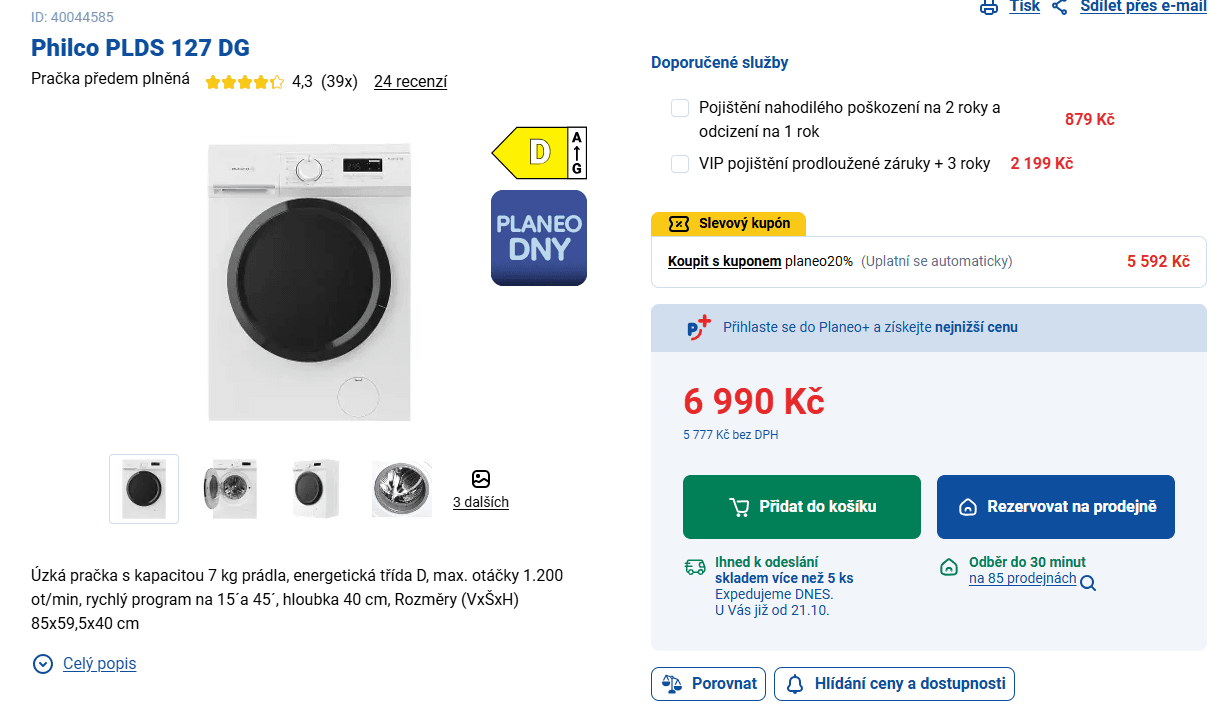The image size is (1223, 706).
Task: Select the open-door washer thumbnail
Action: (x=230, y=489)
